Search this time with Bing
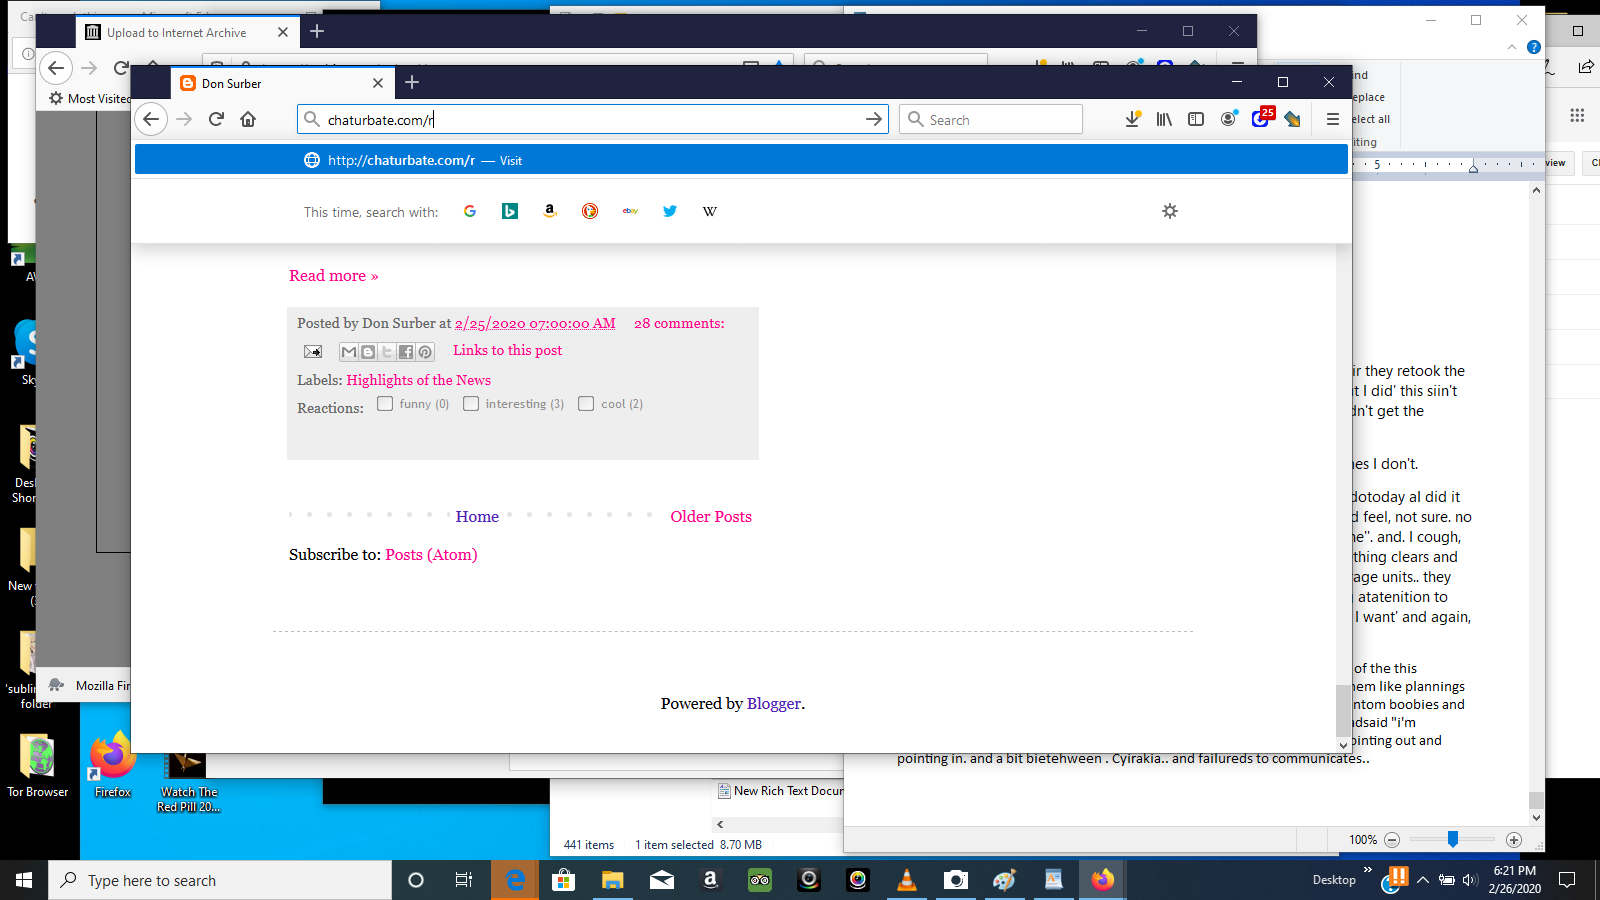 pos(510,211)
